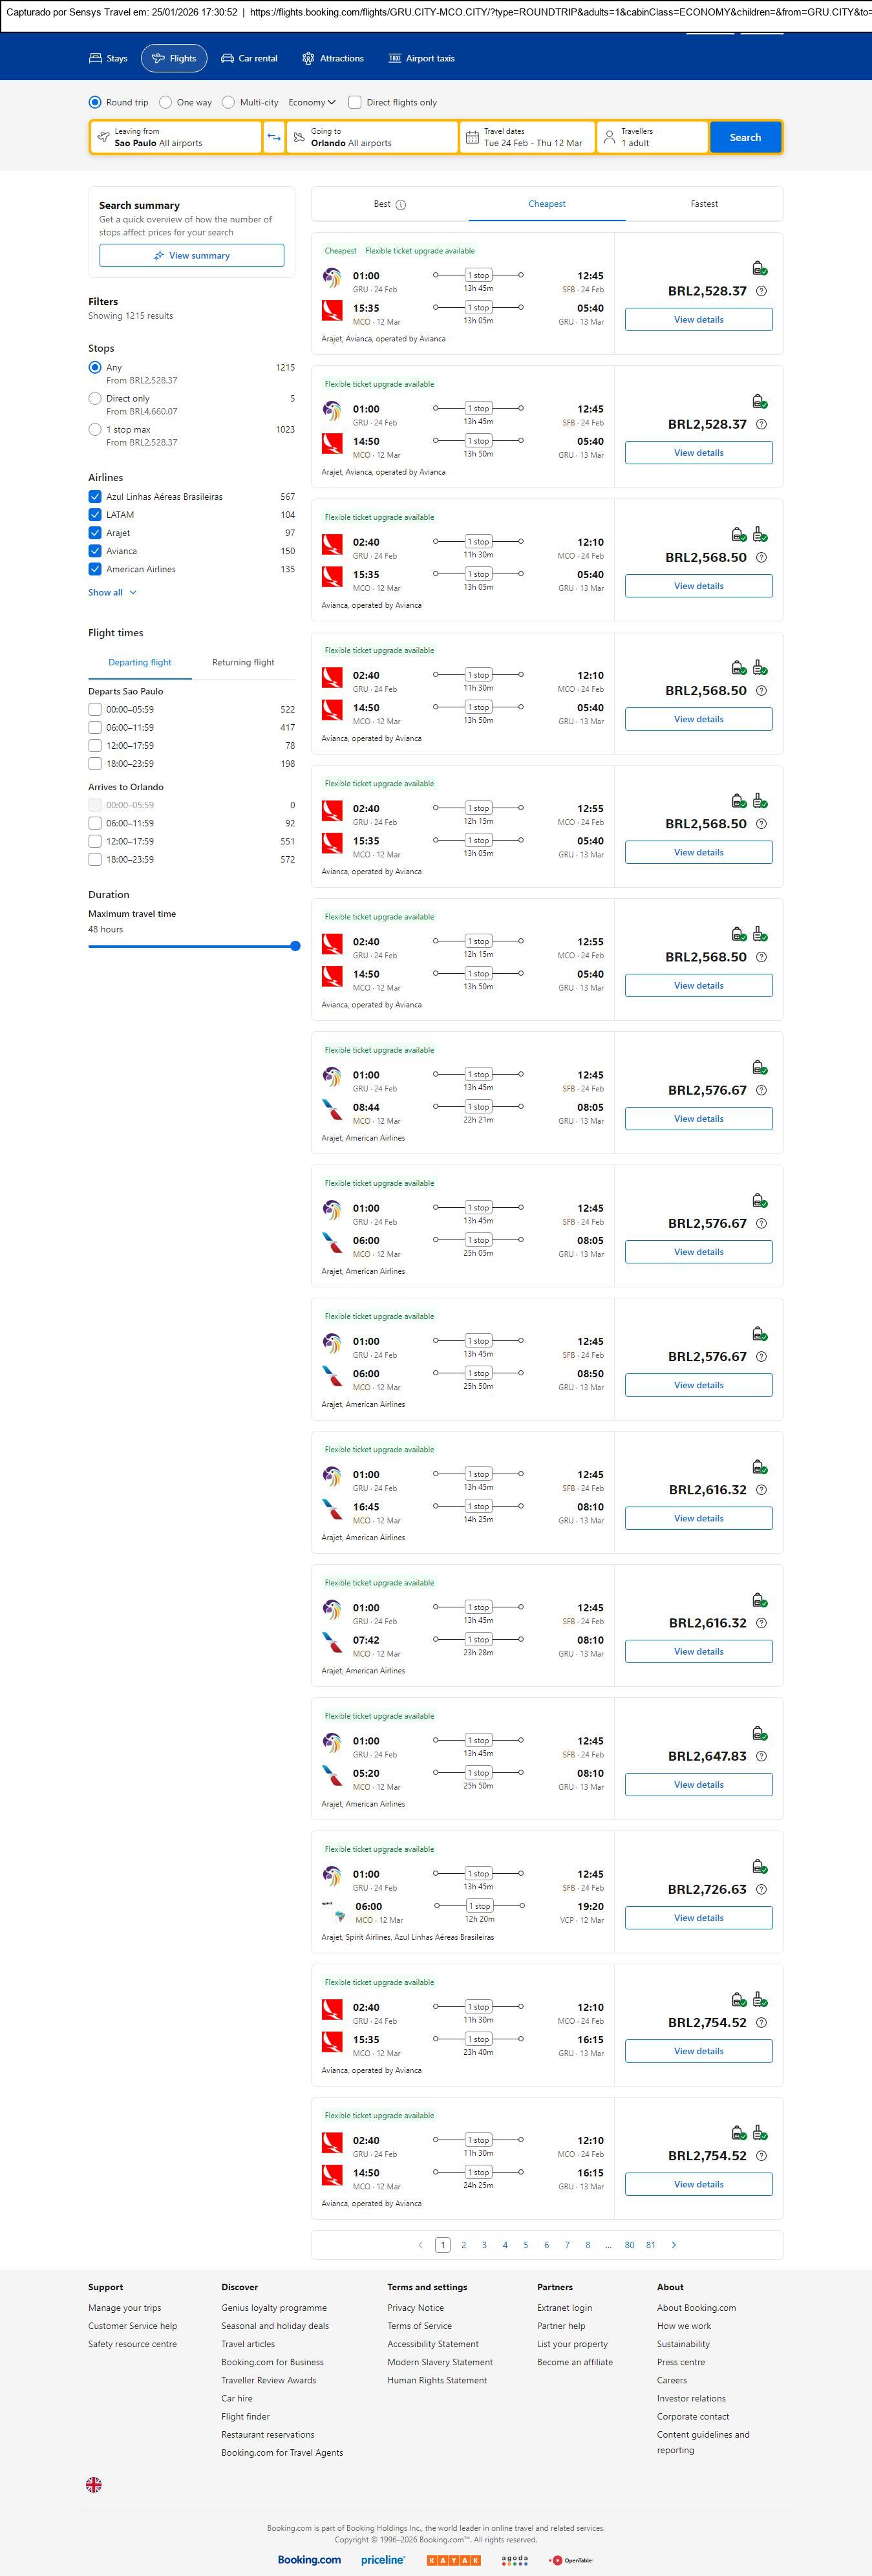Viewport: 872px width, 2576px height.
Task: Click the info icon next to Best tab
Action: coord(401,205)
